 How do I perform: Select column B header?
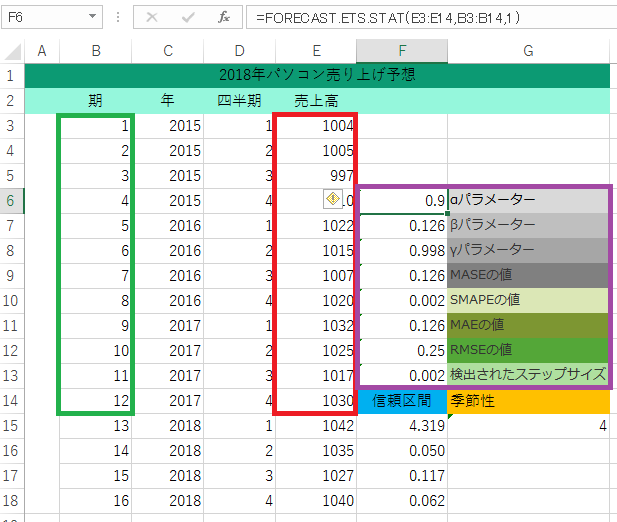tap(96, 51)
